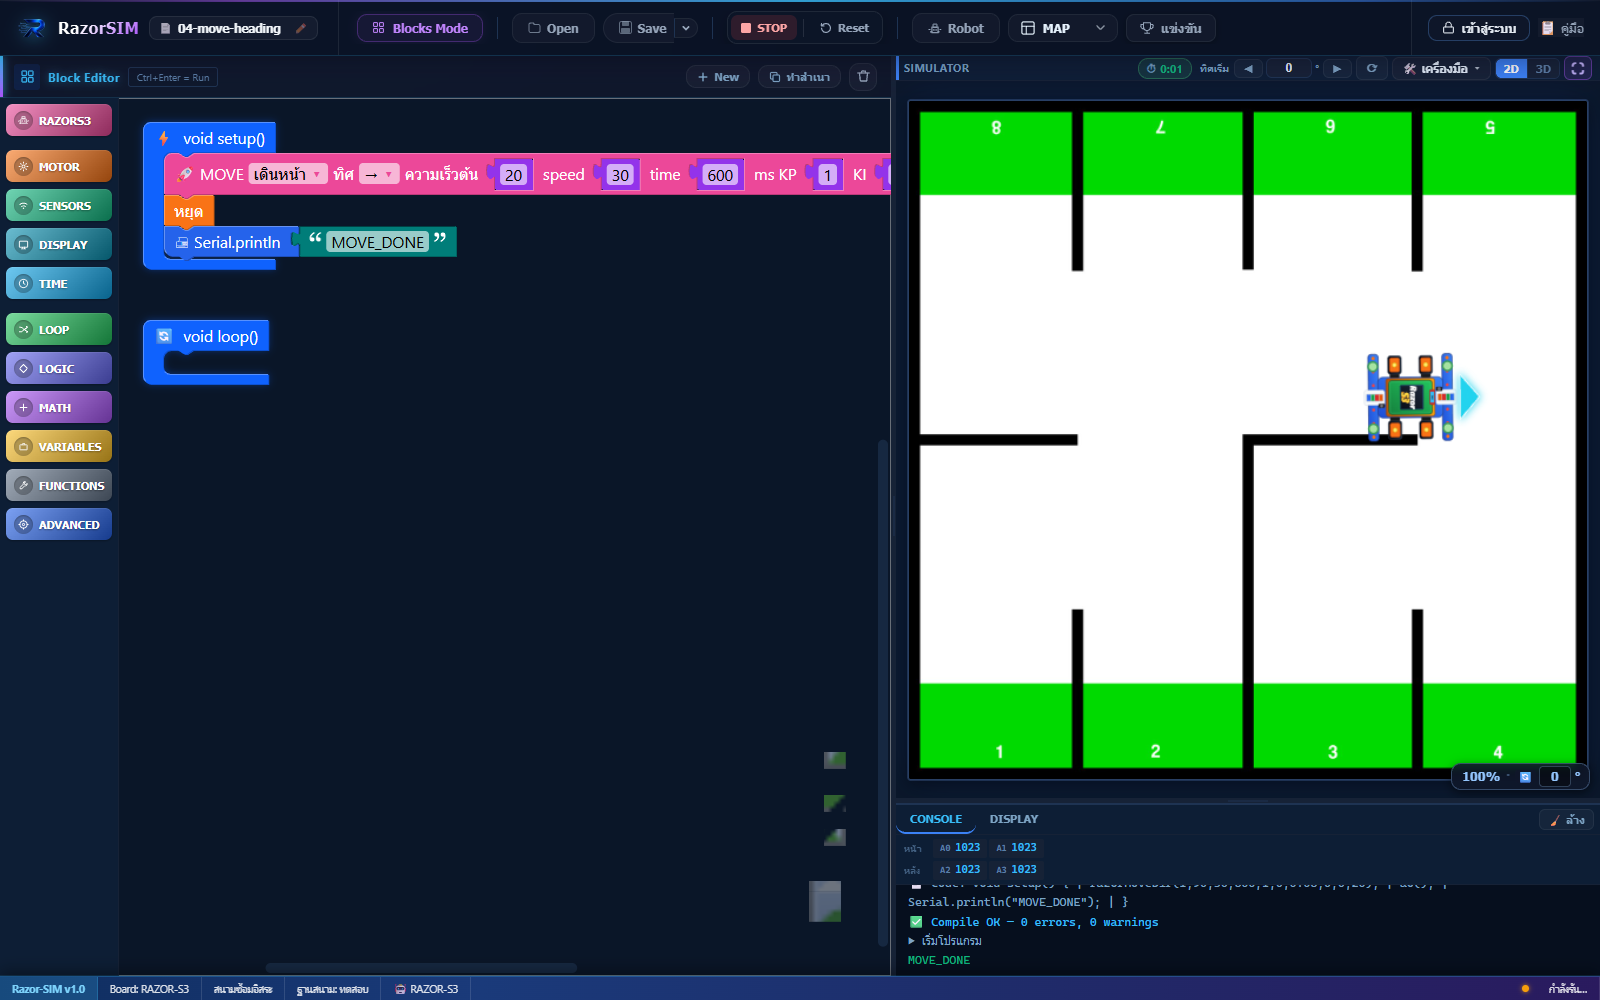Click the Reset button
1600x1000 pixels.
coord(844,28)
